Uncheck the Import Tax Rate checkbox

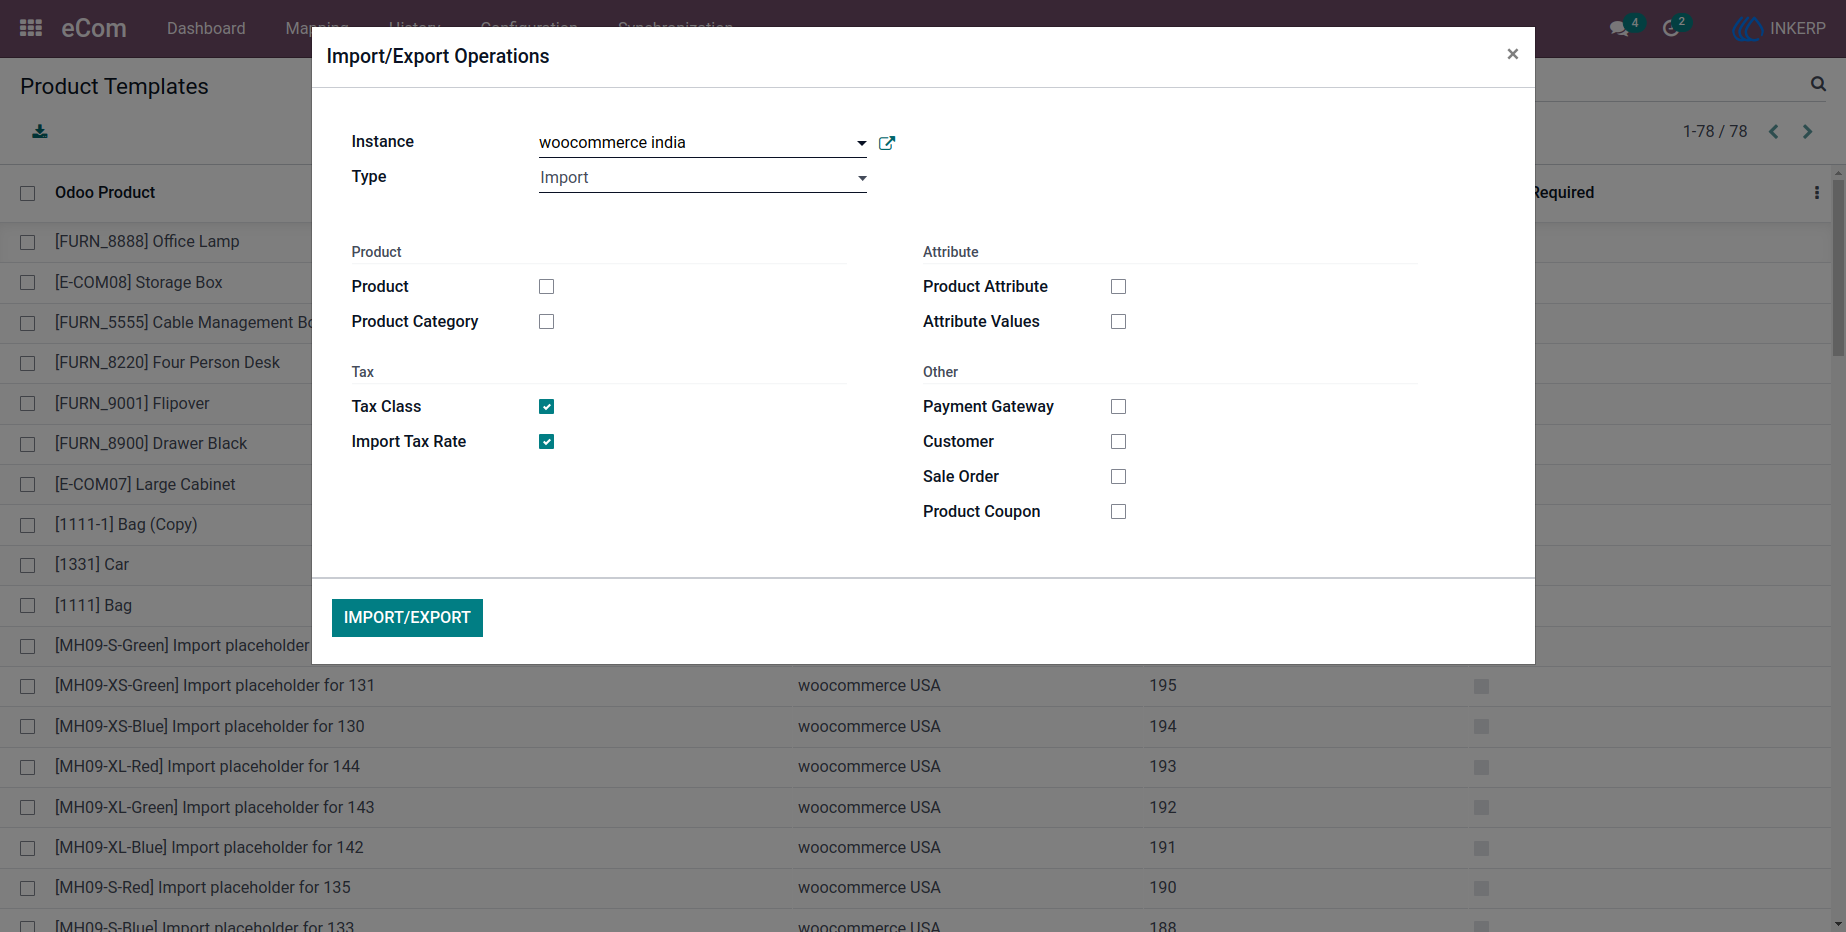coord(546,442)
